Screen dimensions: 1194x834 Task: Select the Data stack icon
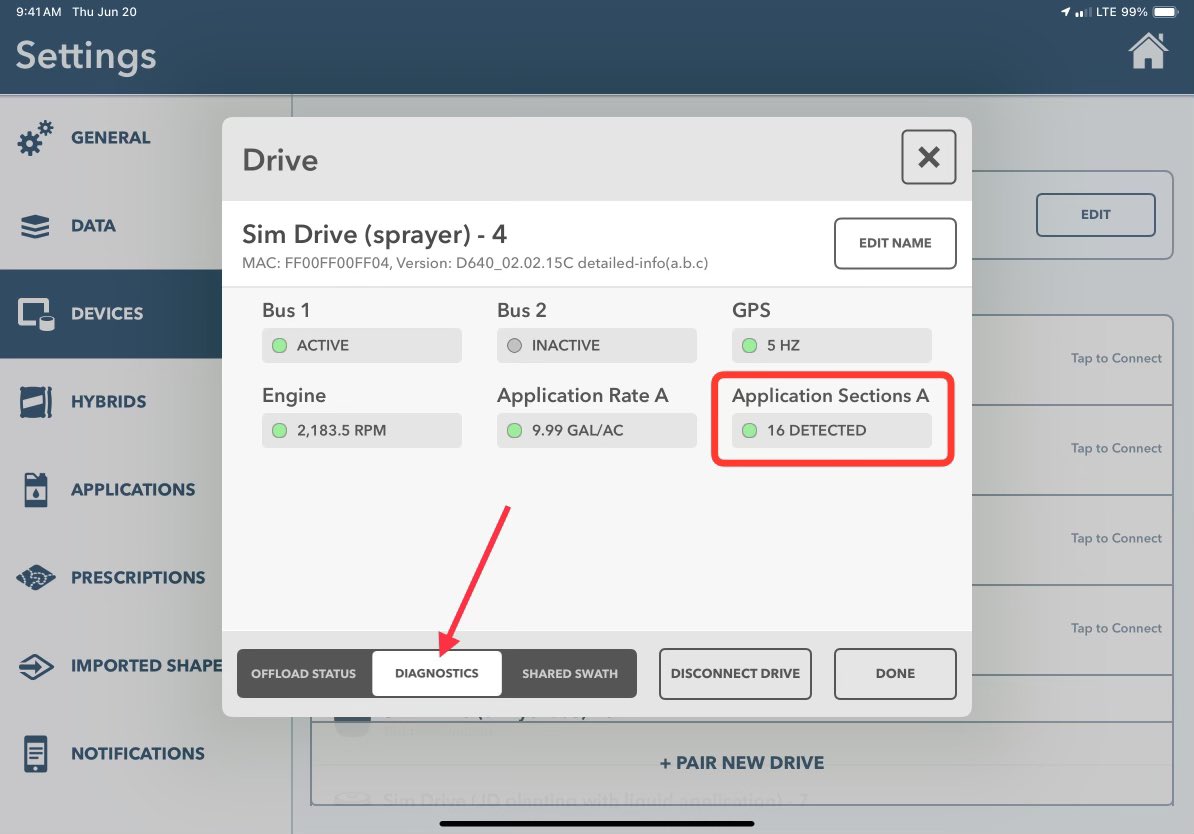click(x=35, y=226)
